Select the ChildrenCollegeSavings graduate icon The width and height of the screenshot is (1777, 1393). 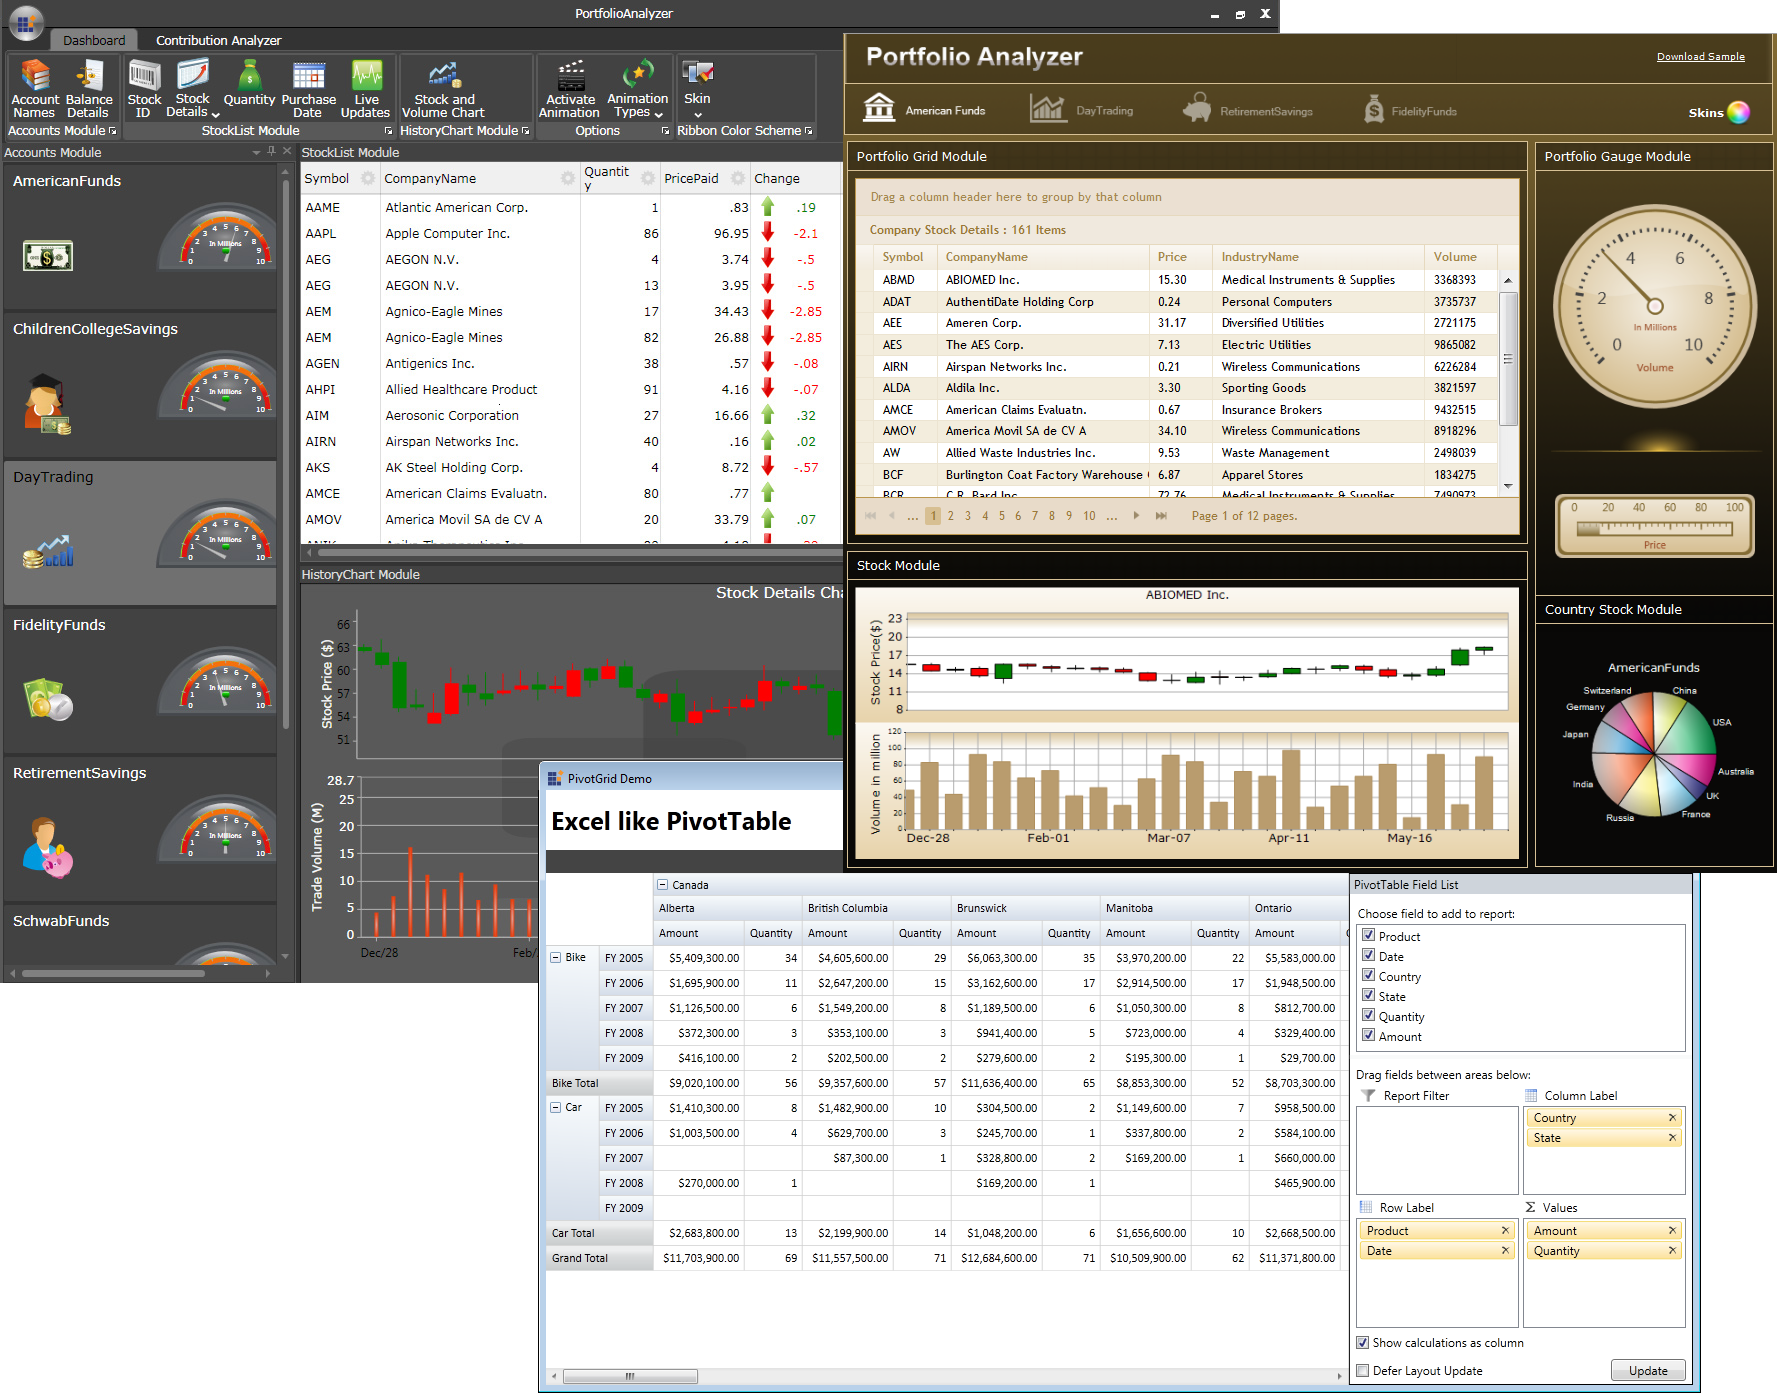pyautogui.click(x=46, y=403)
